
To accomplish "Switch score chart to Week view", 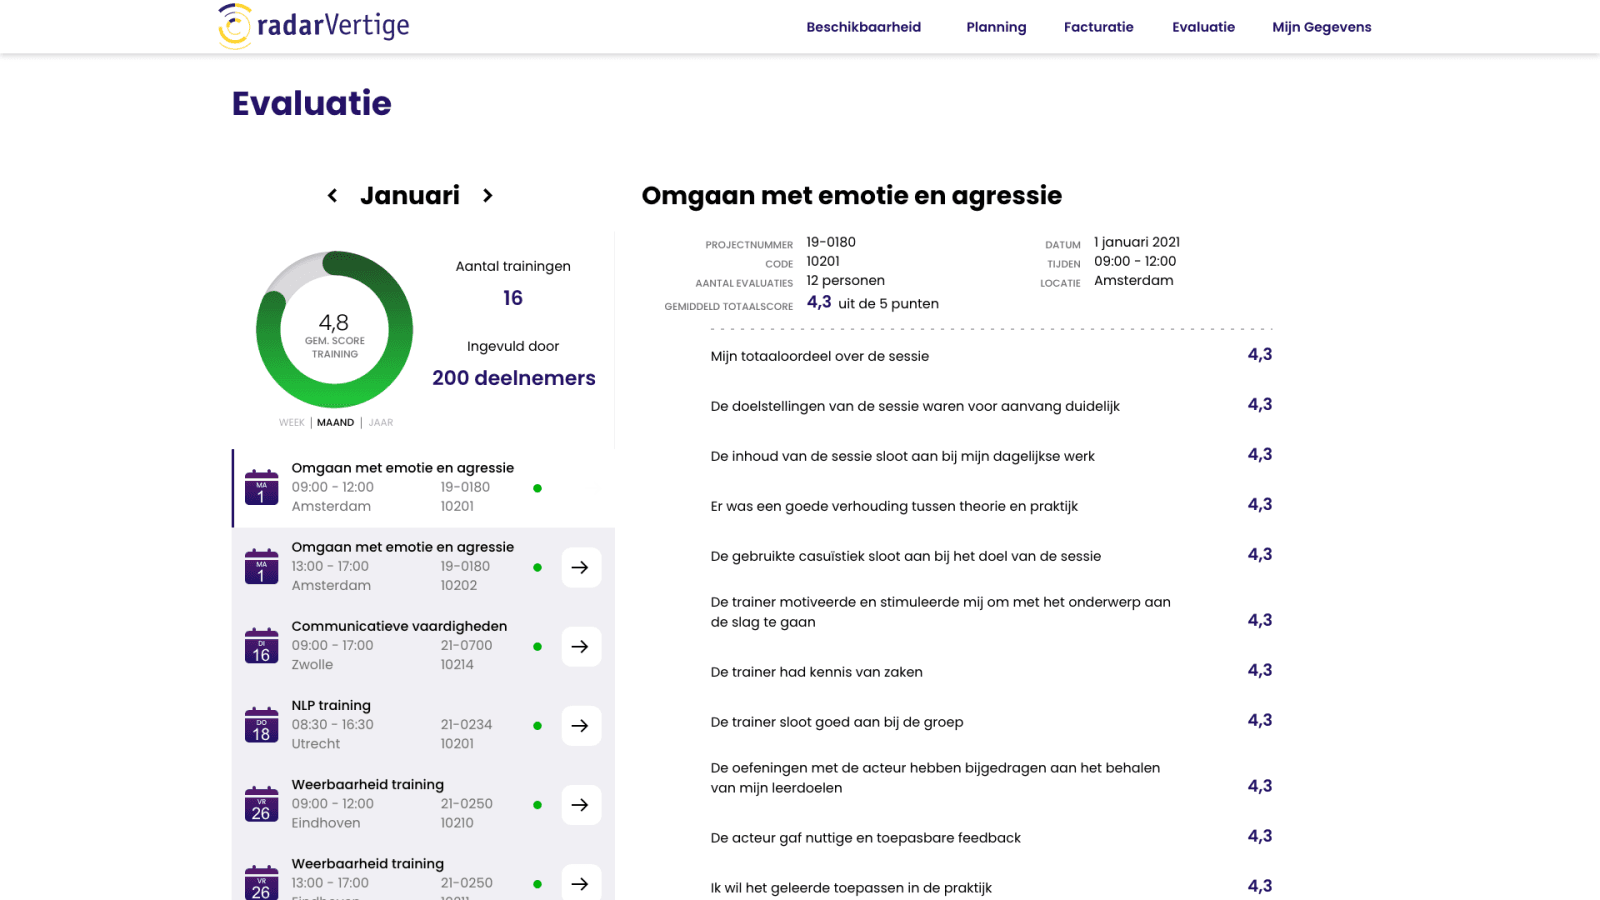I will pyautogui.click(x=291, y=423).
